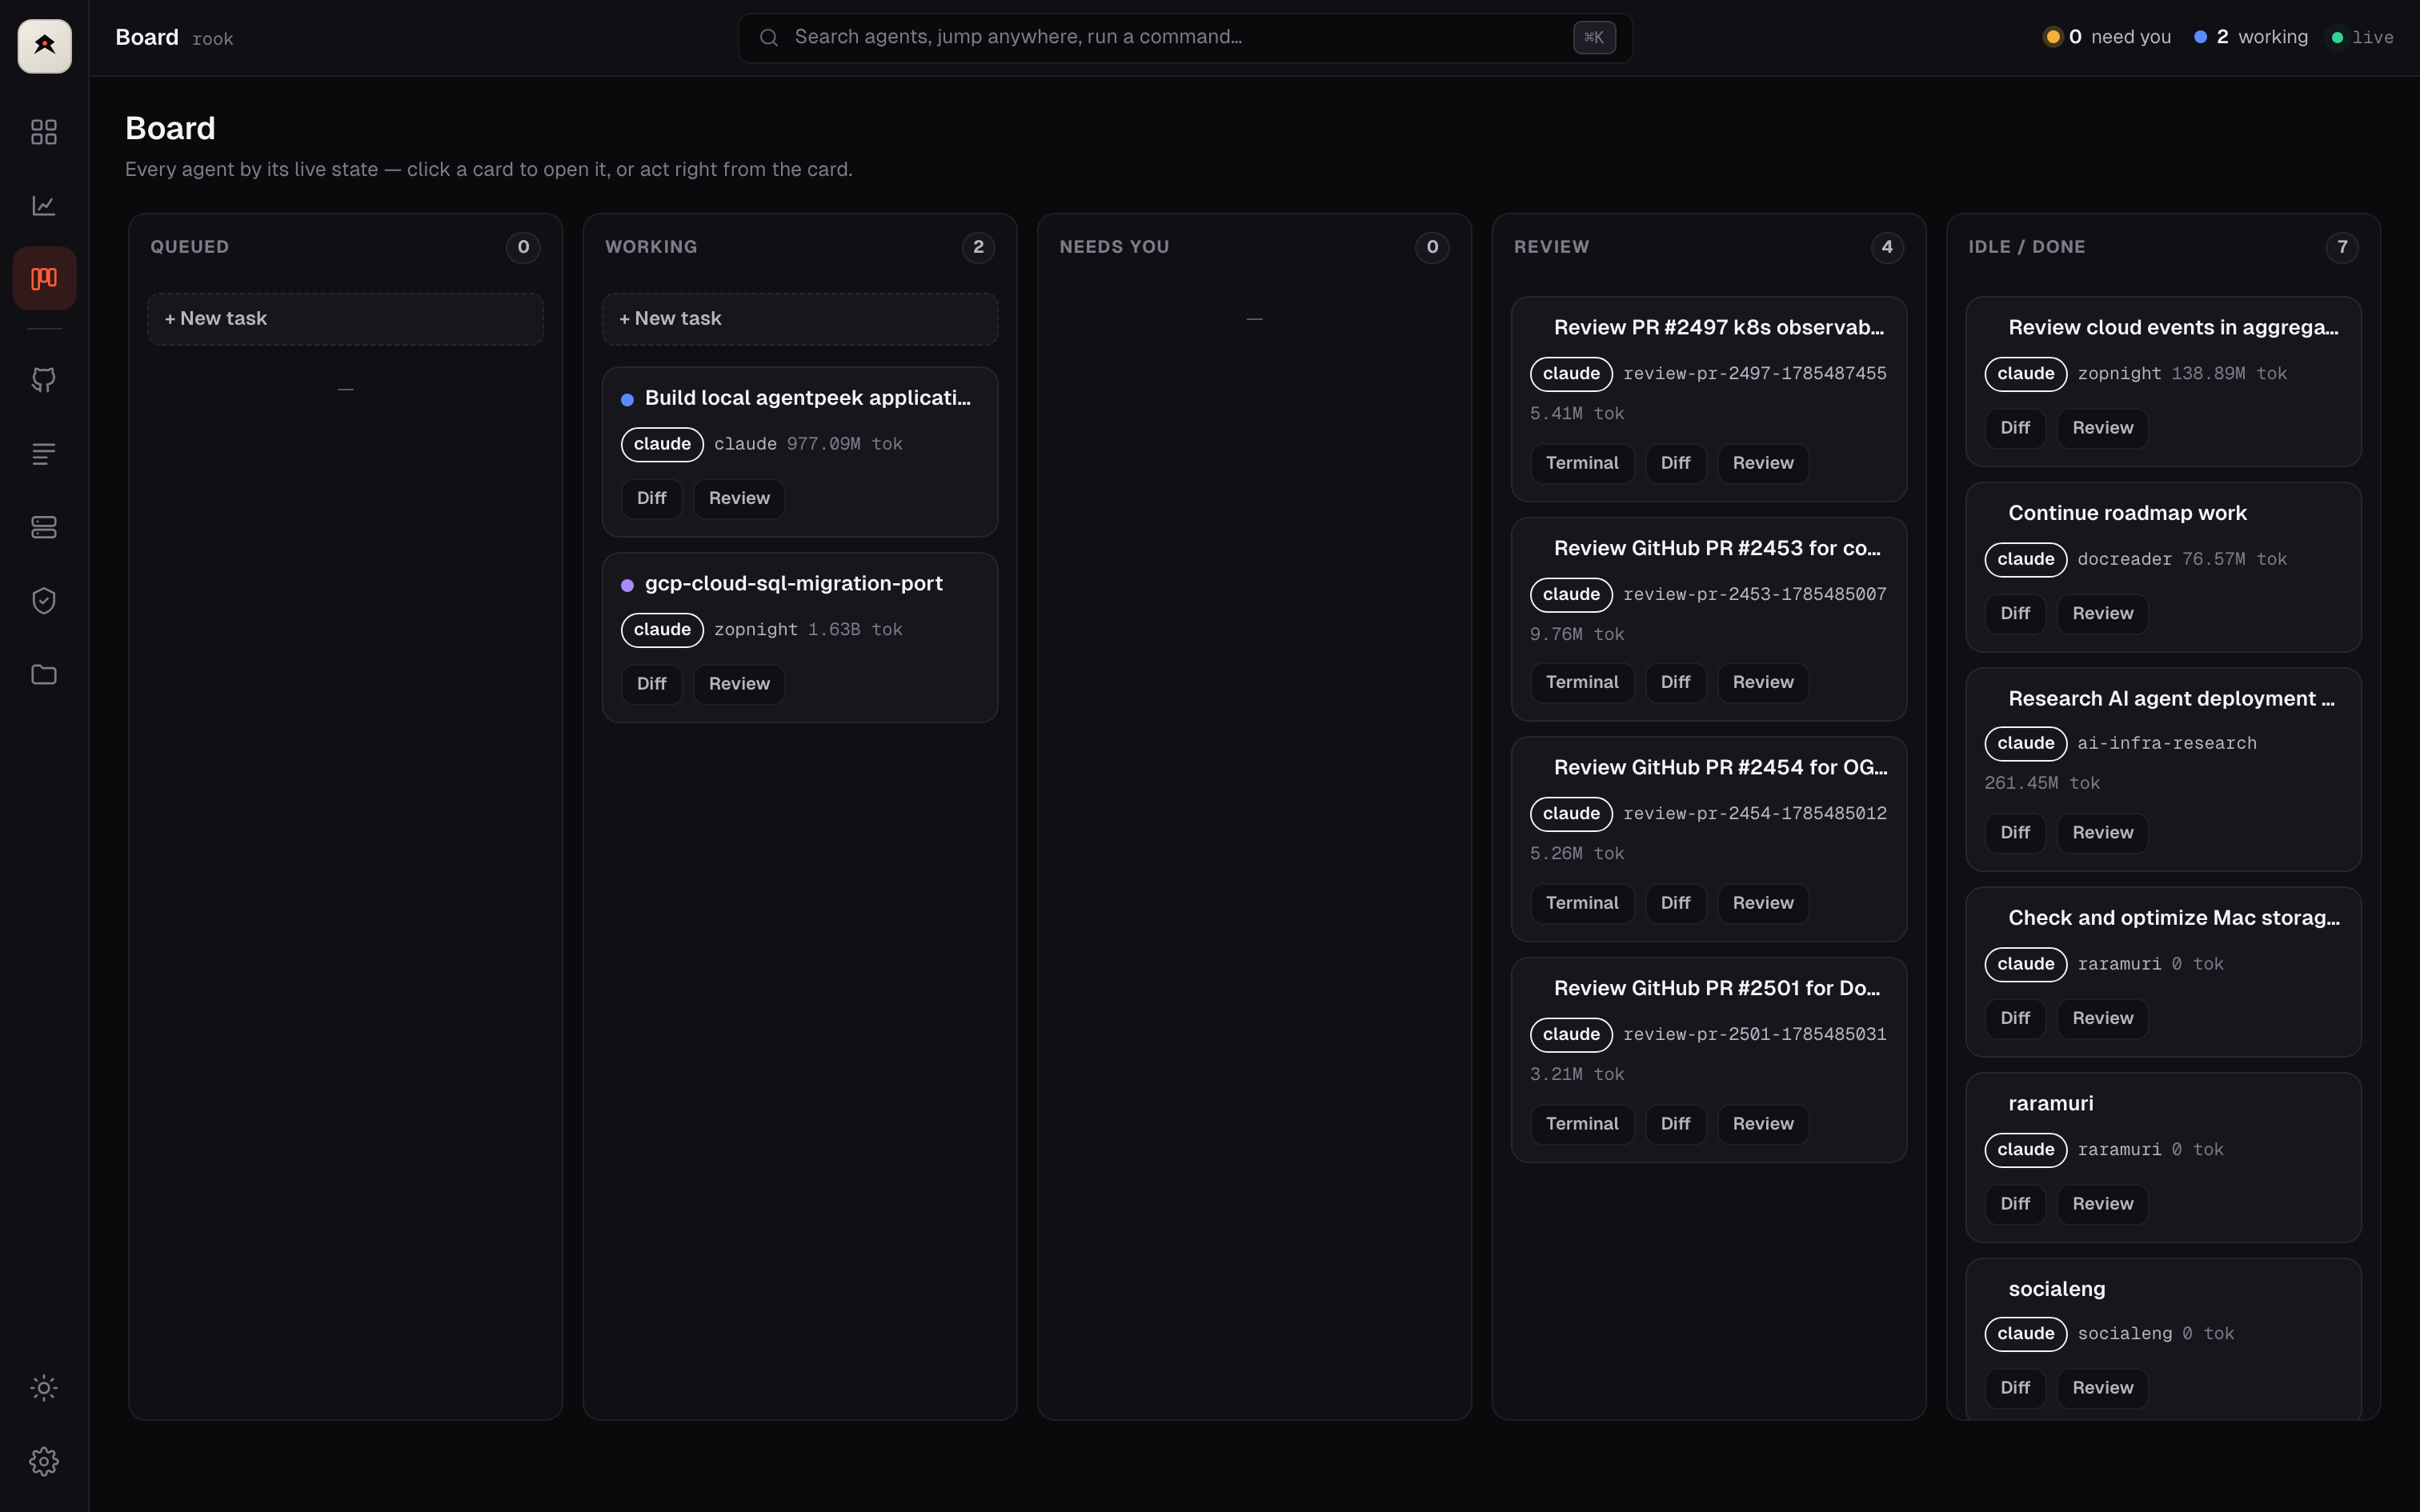Click claude badge on Review PR #2497 card

click(x=1571, y=374)
